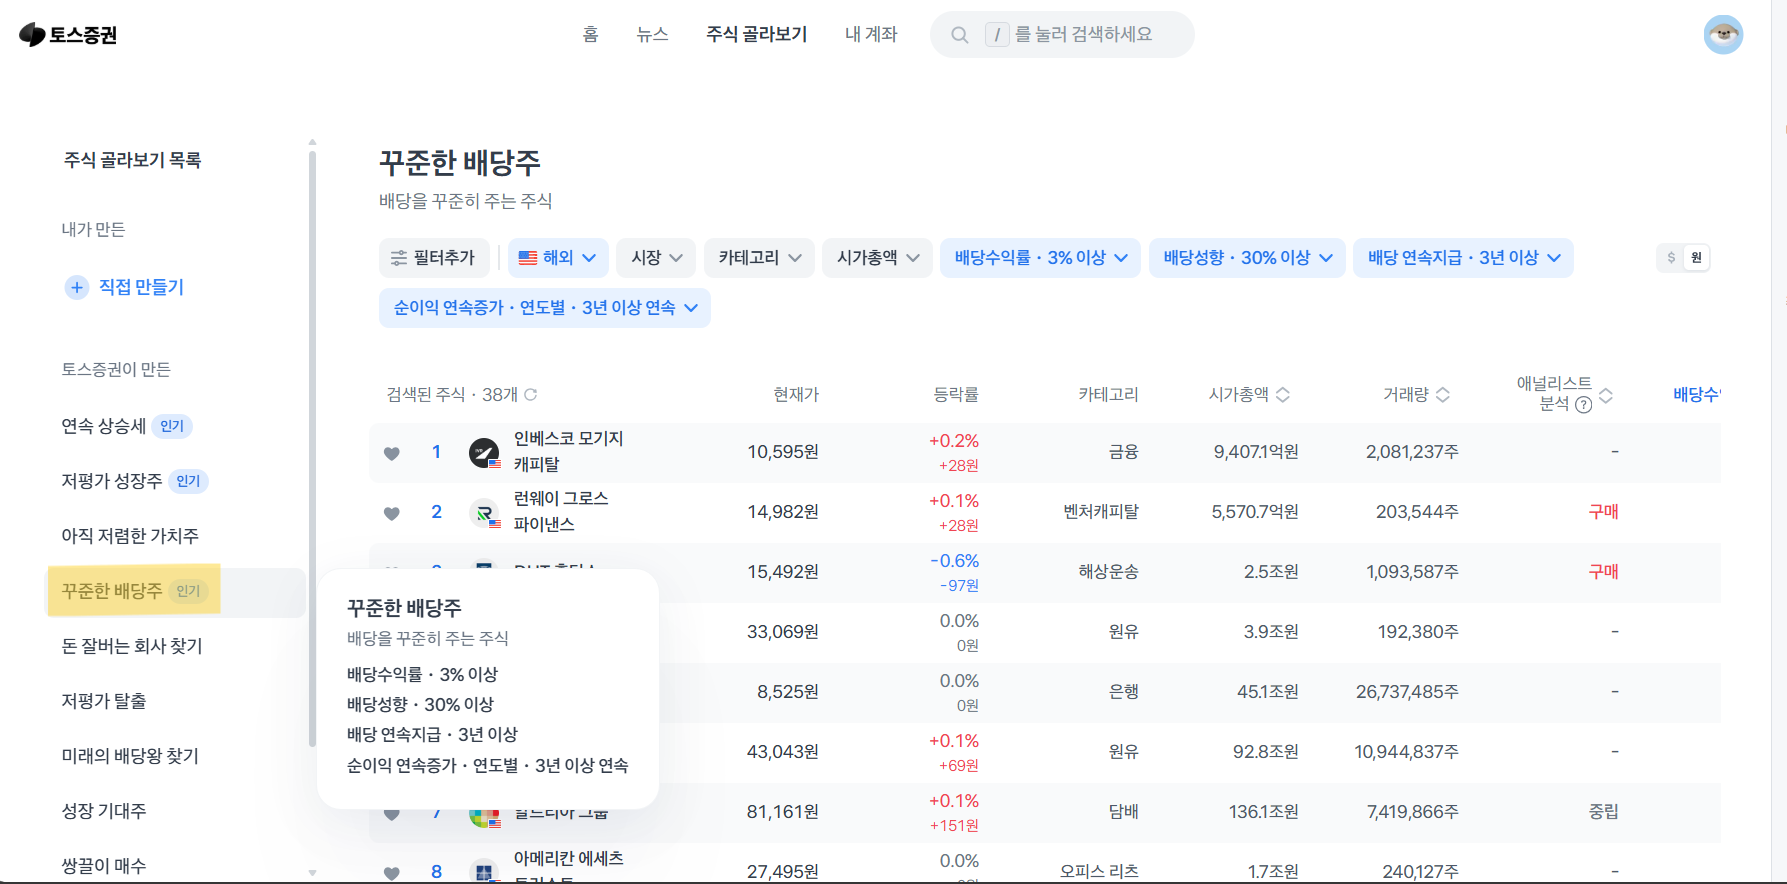Select 쌍끌이 매수 in sidebar
Viewport: 1787px width, 884px height.
tap(104, 866)
